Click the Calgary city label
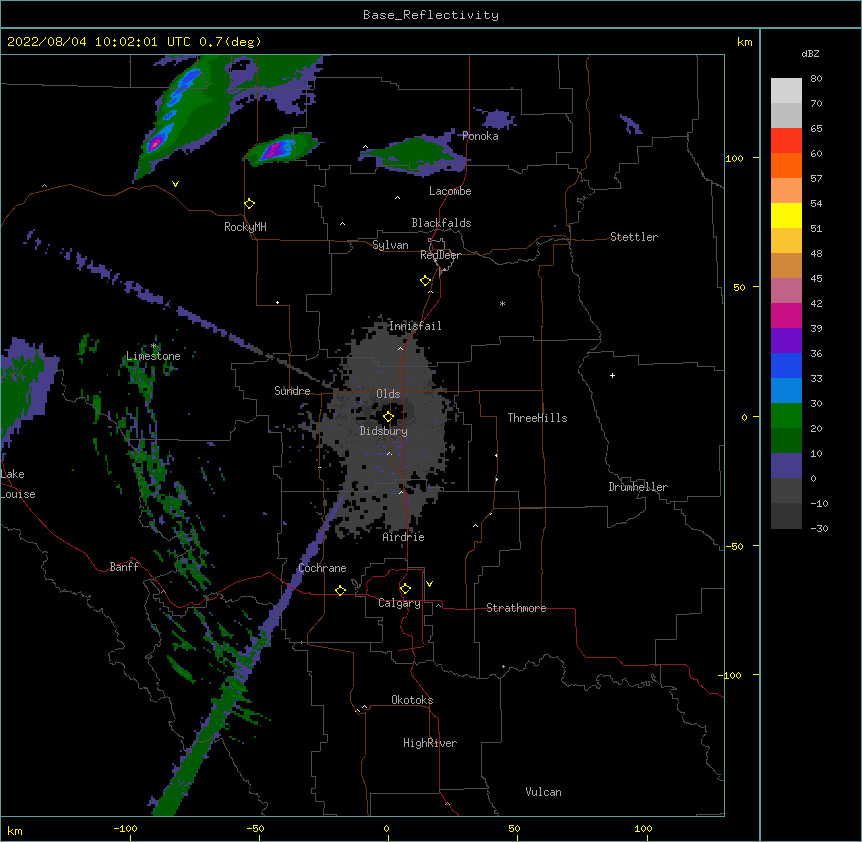This screenshot has width=862, height=842. point(400,603)
